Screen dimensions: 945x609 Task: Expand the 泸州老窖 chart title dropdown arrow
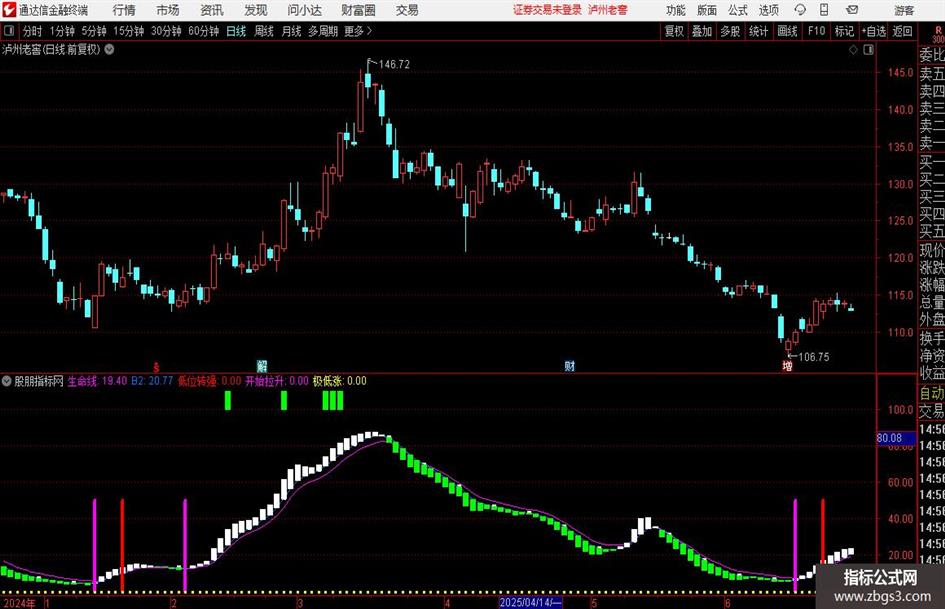[x=109, y=49]
